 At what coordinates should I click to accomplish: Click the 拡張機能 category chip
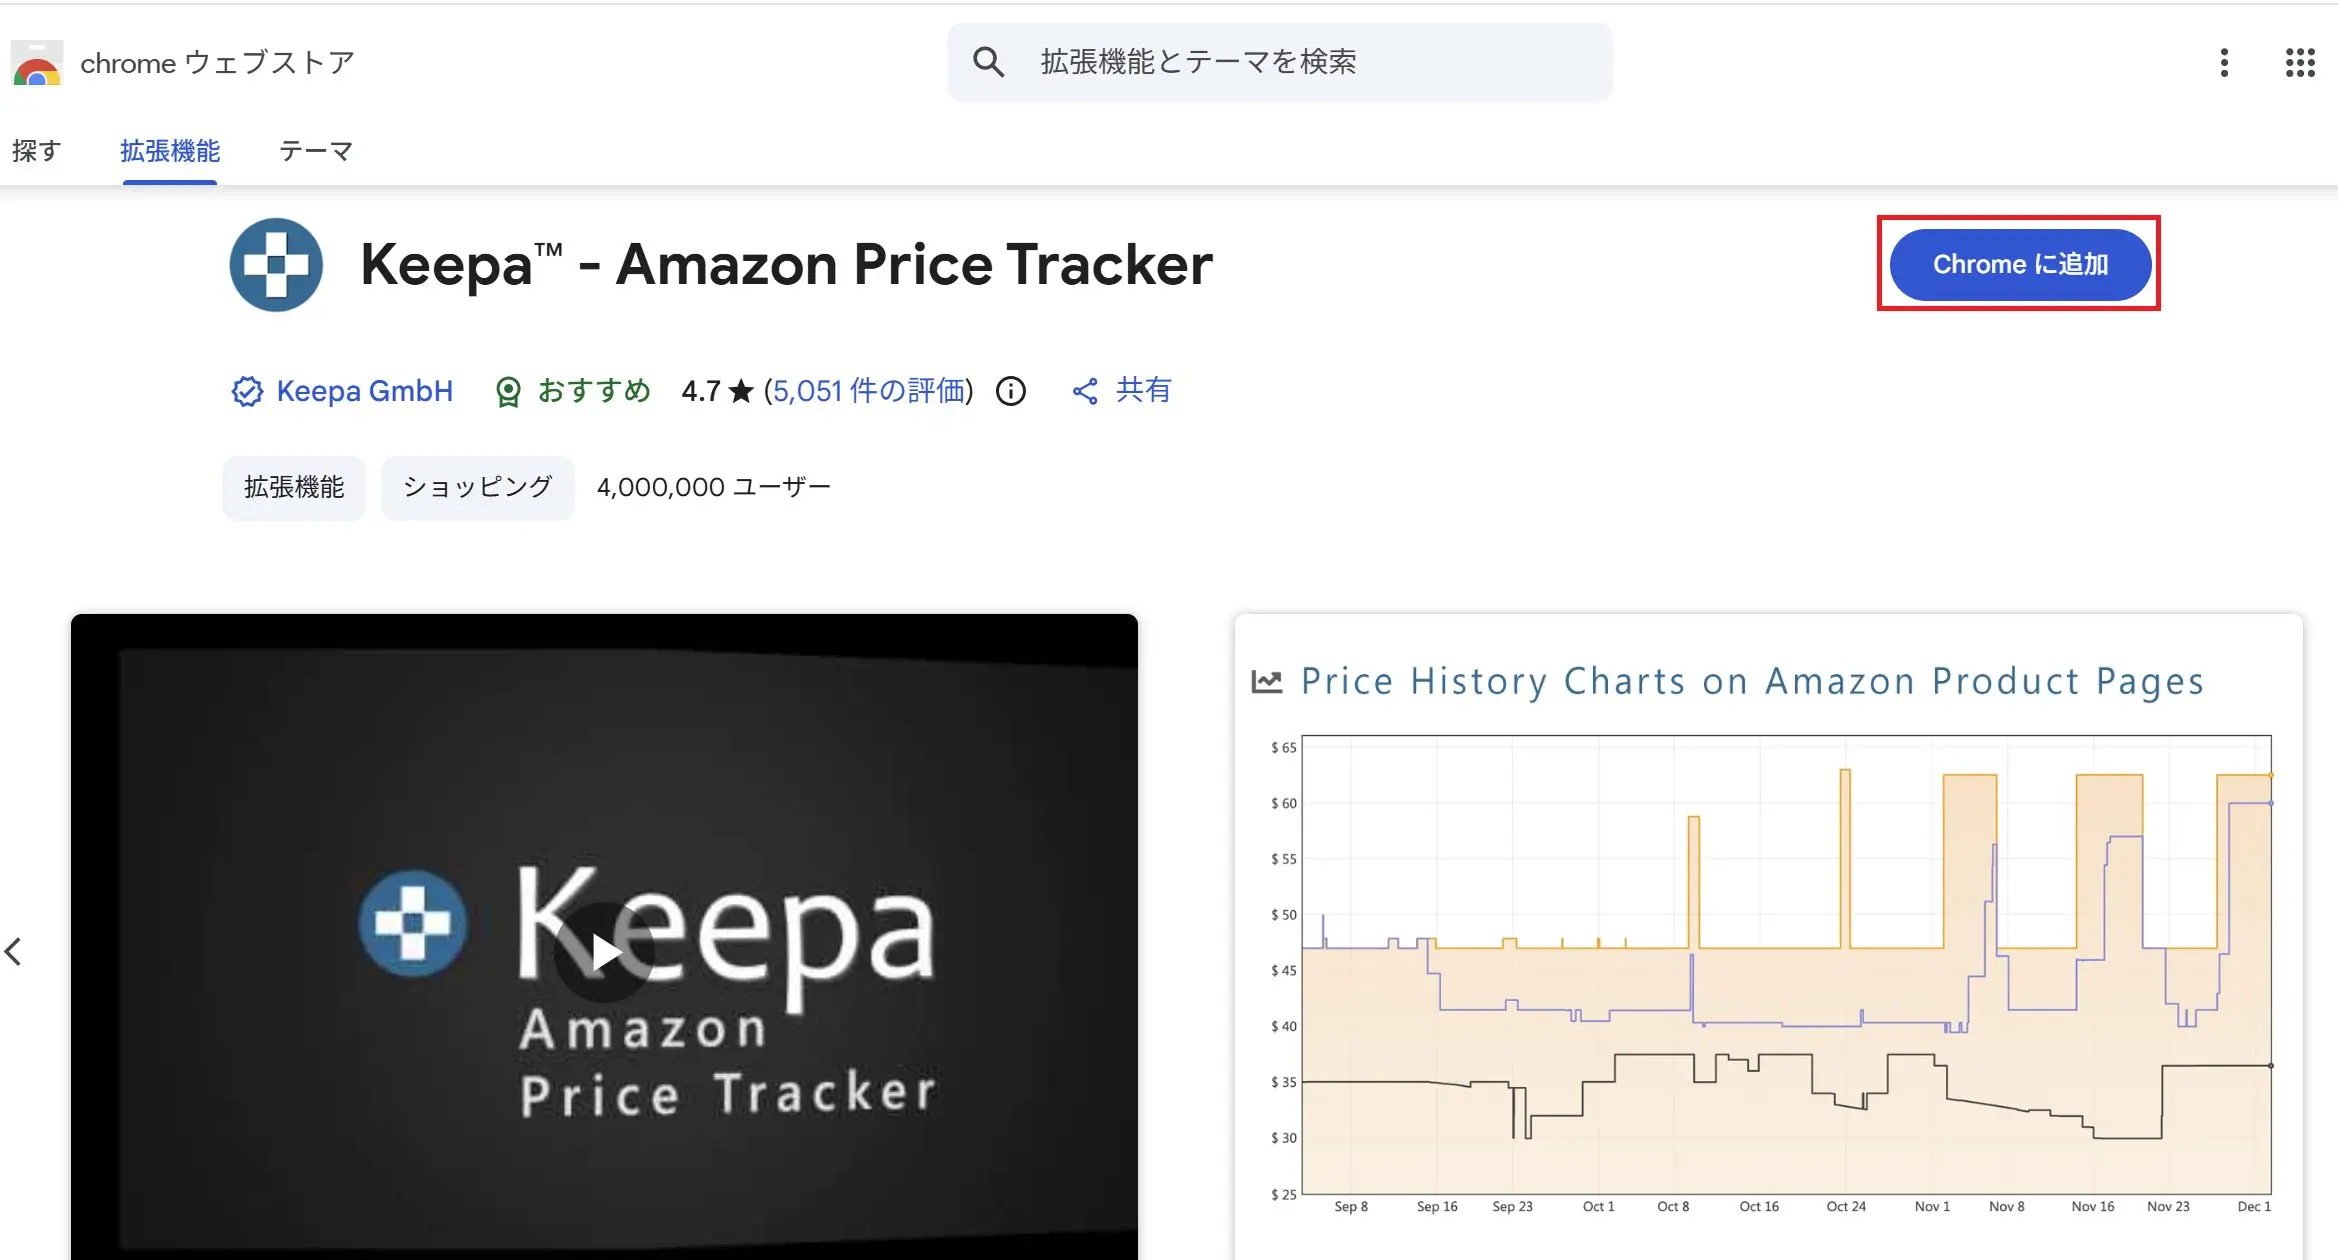(293, 487)
